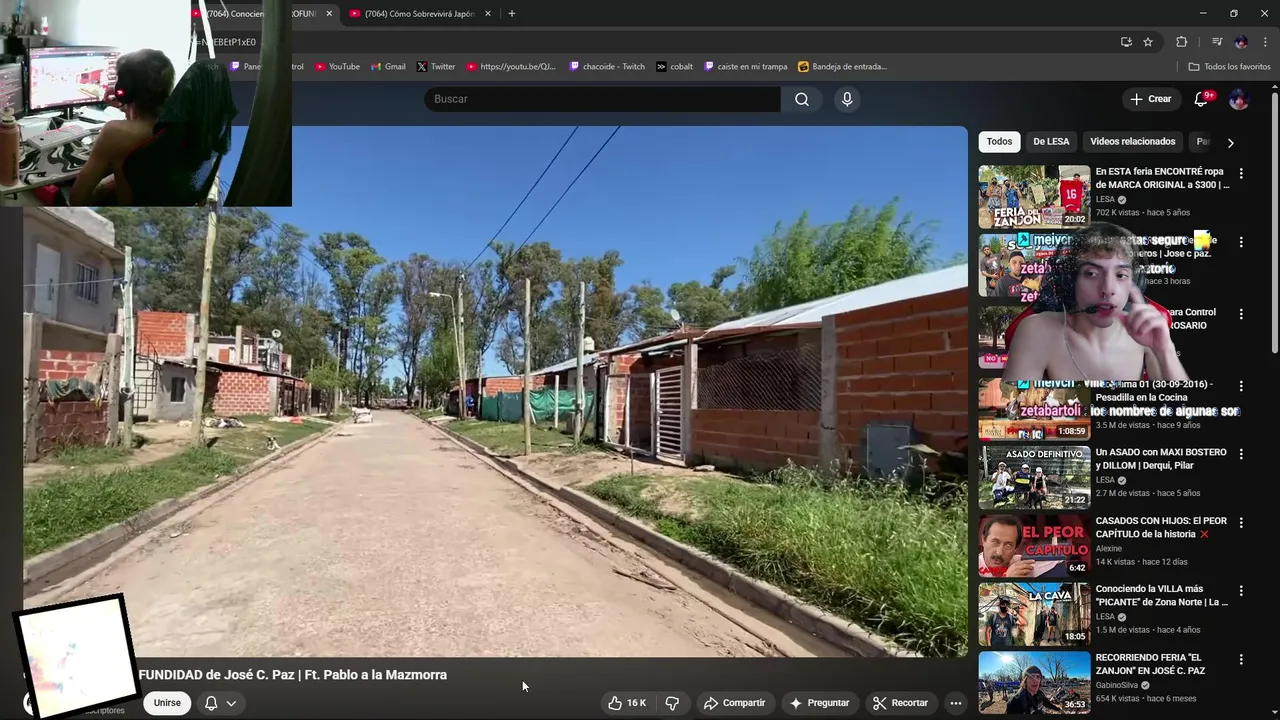Open Chrome extensions puzzle icon
Image resolution: width=1280 pixels, height=720 pixels.
pyautogui.click(x=1181, y=42)
